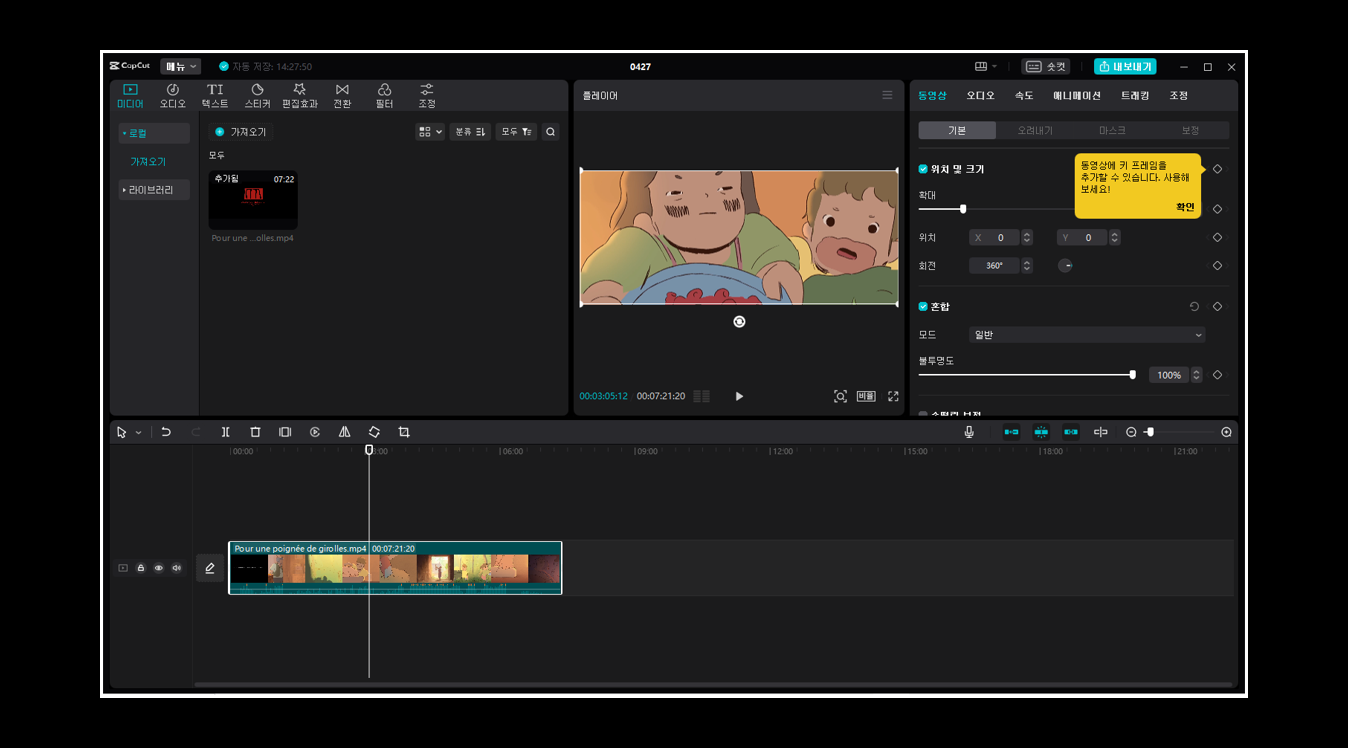Open the 편집효과 (Effects) panel

tap(299, 96)
